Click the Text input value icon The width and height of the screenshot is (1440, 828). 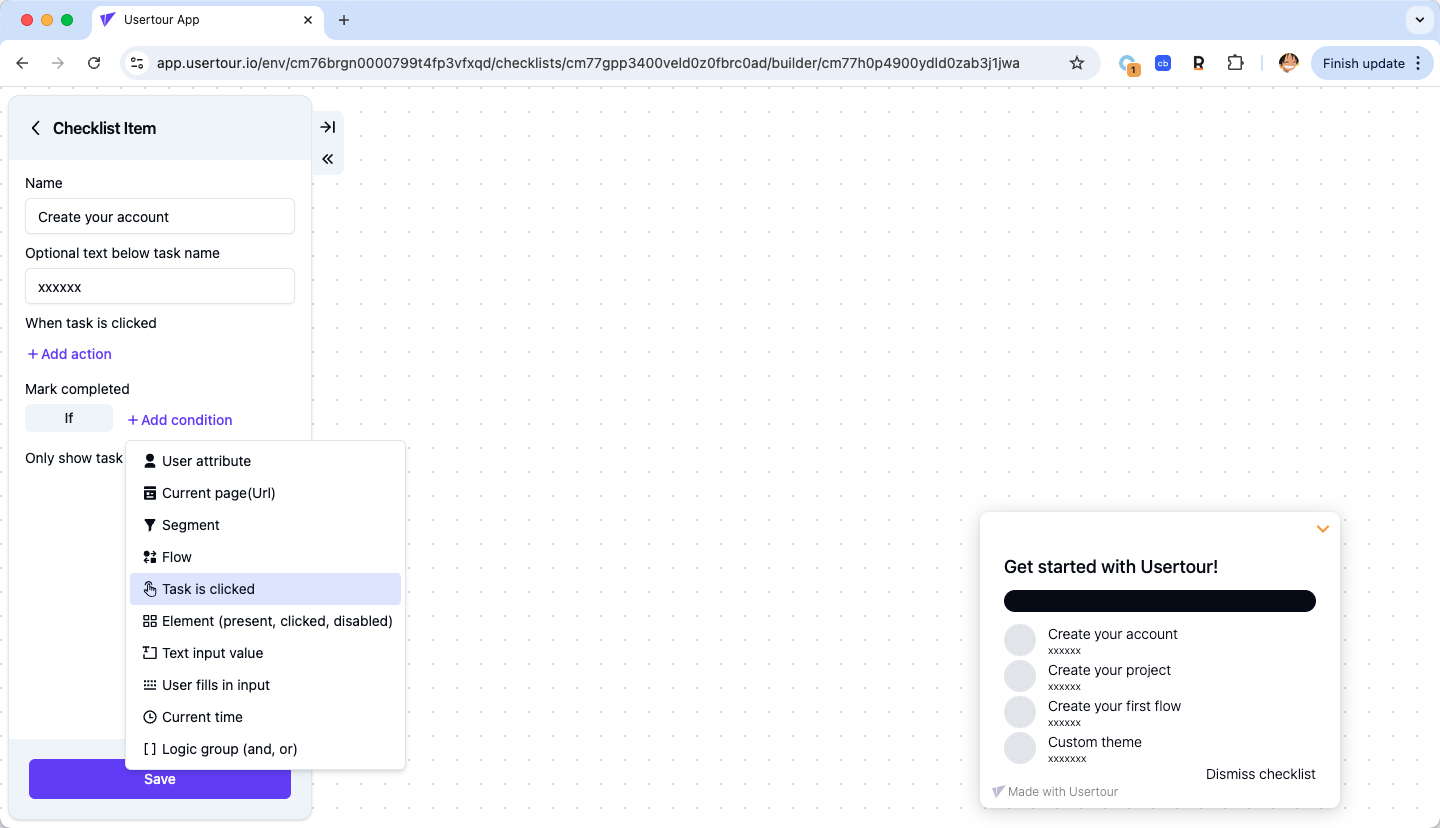coord(150,653)
